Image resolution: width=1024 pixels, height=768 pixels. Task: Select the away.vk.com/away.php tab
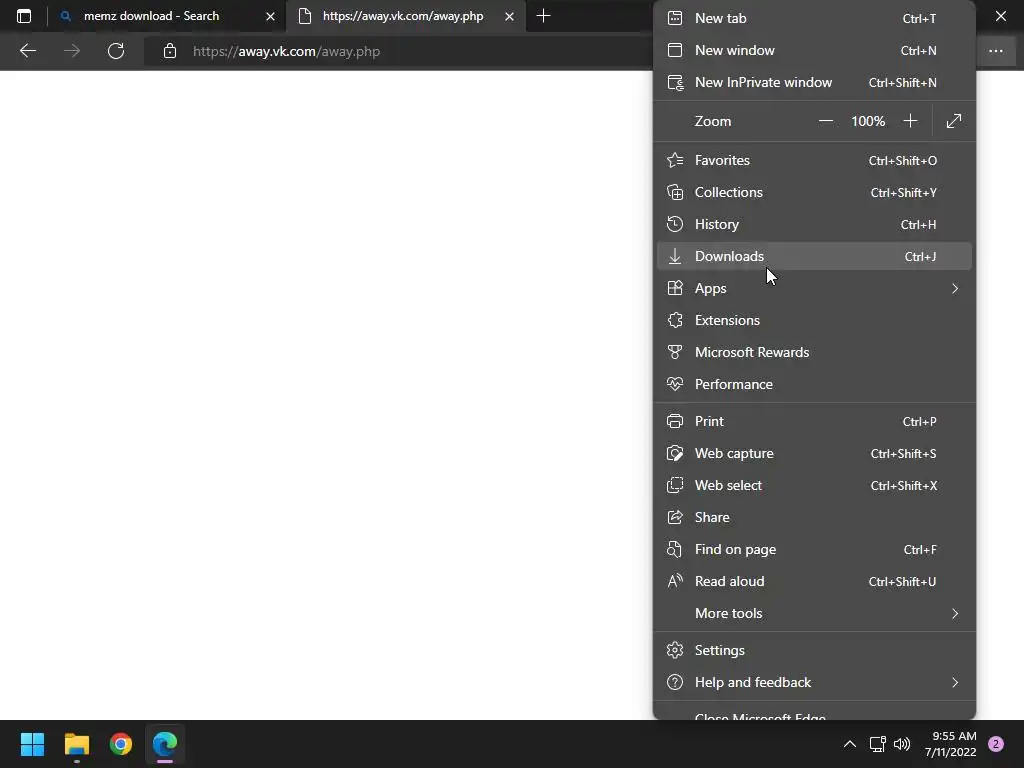click(405, 16)
